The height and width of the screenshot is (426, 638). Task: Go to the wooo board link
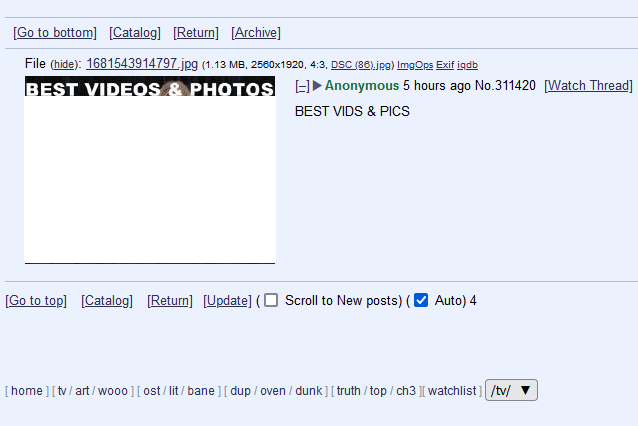[x=113, y=391]
